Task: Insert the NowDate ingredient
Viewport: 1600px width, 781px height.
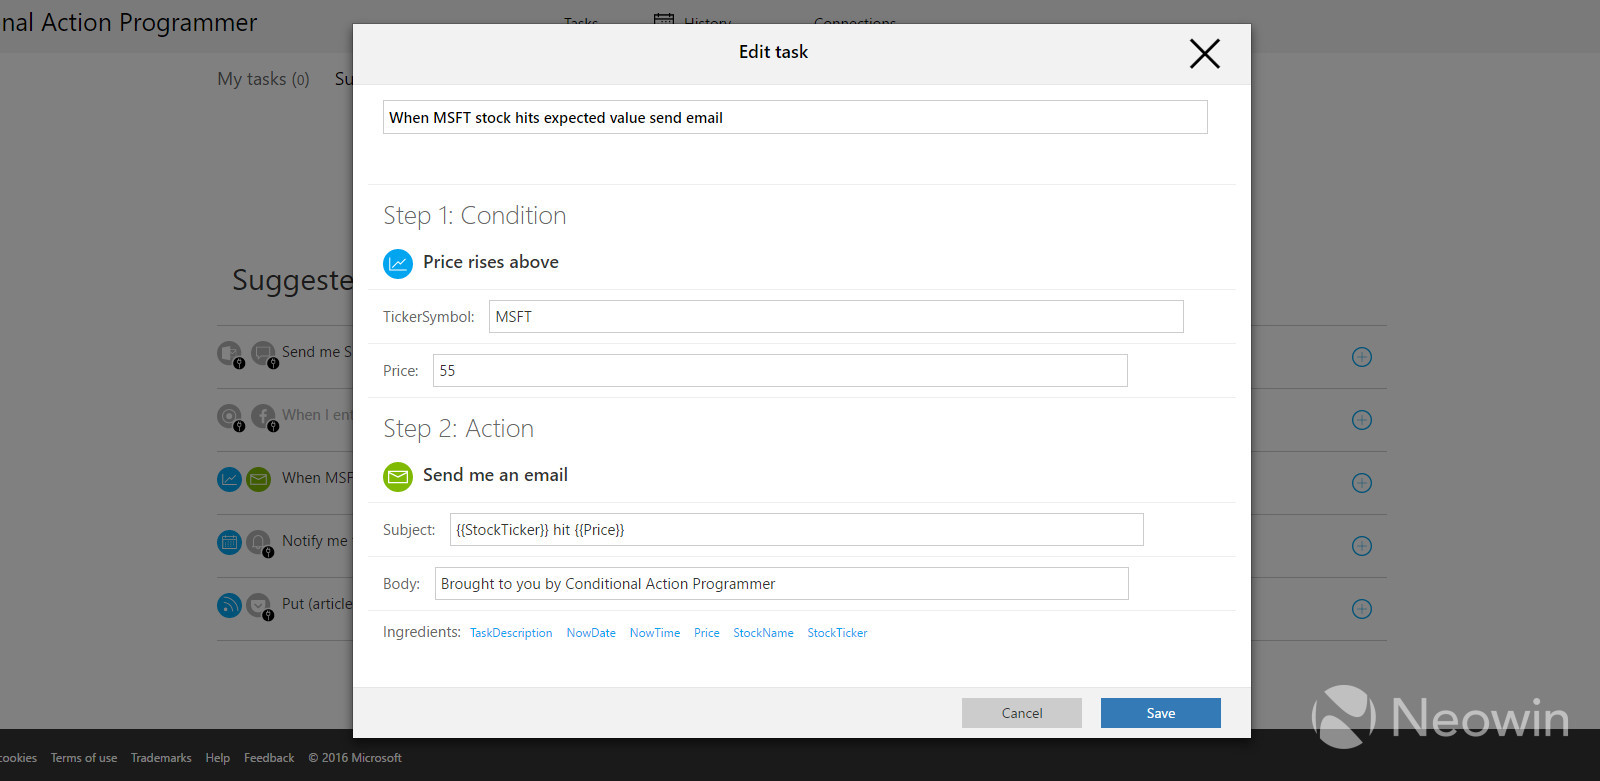Action: (591, 633)
